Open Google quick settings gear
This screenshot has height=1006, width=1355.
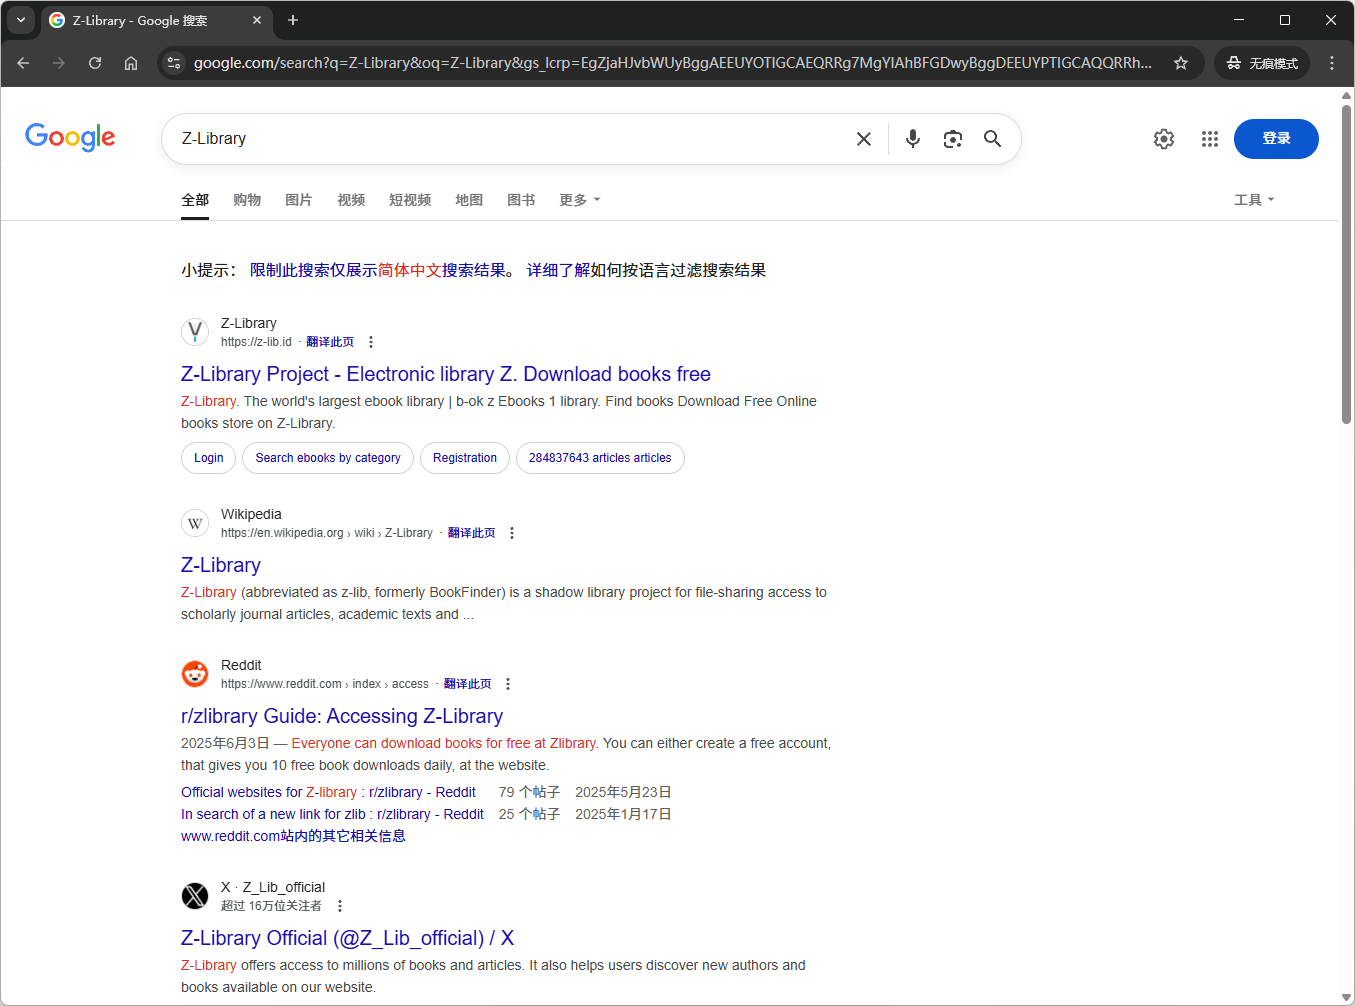[x=1164, y=139]
